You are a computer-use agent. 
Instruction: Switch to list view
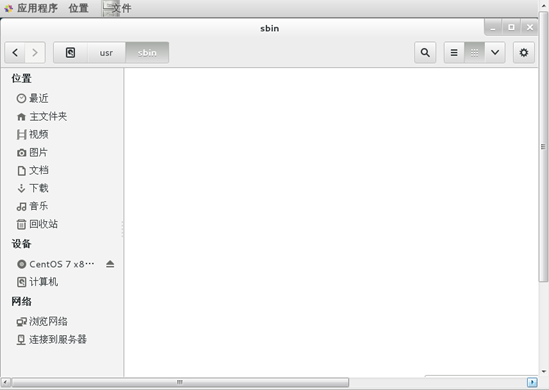click(x=454, y=53)
